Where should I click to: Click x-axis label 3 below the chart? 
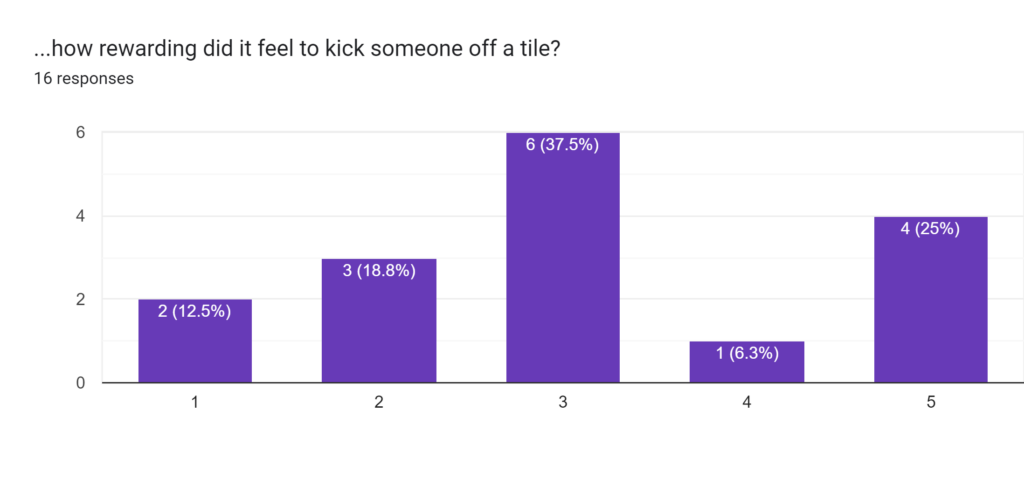click(x=563, y=401)
